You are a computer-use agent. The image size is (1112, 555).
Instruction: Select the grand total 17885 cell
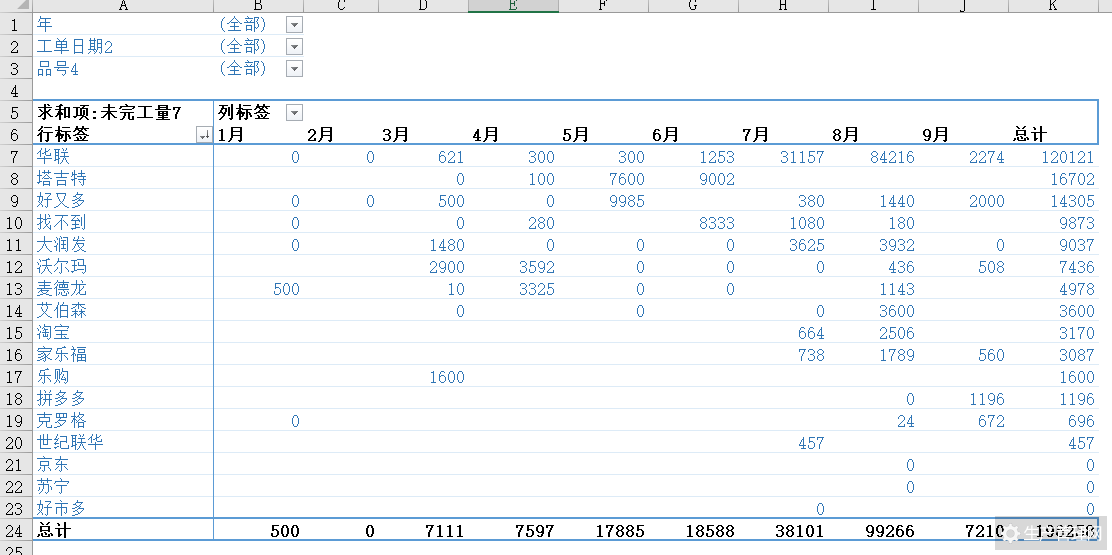click(621, 529)
